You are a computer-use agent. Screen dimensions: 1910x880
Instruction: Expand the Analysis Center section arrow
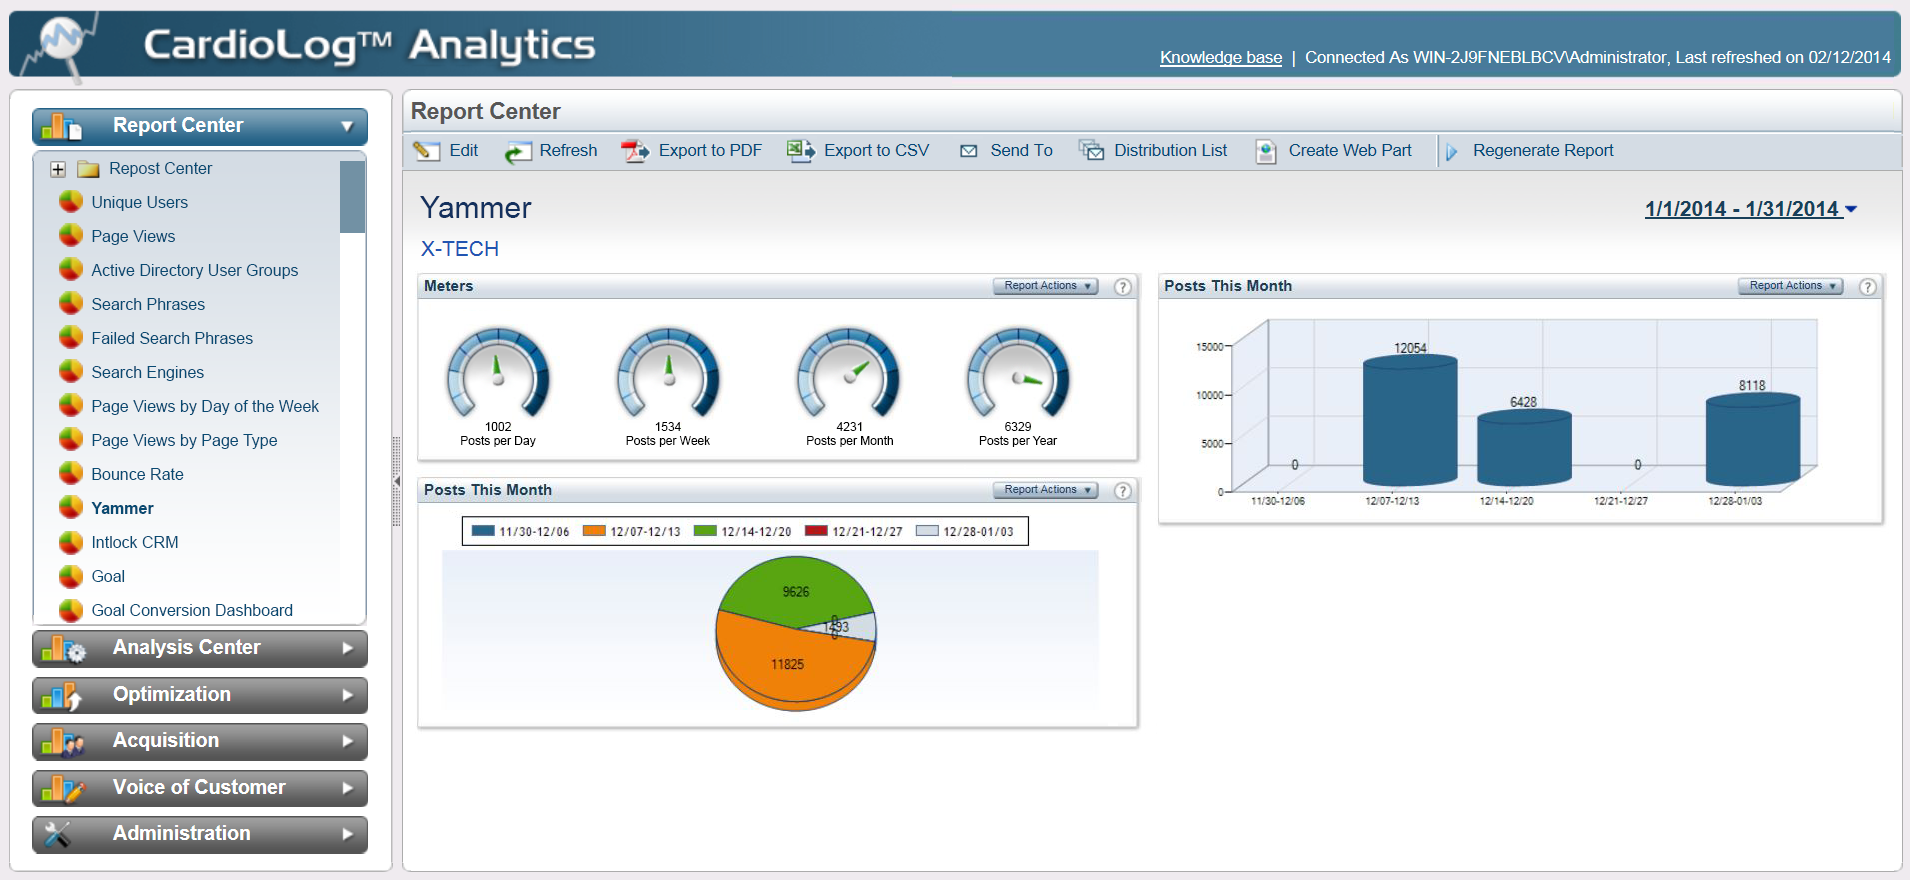[x=347, y=648]
